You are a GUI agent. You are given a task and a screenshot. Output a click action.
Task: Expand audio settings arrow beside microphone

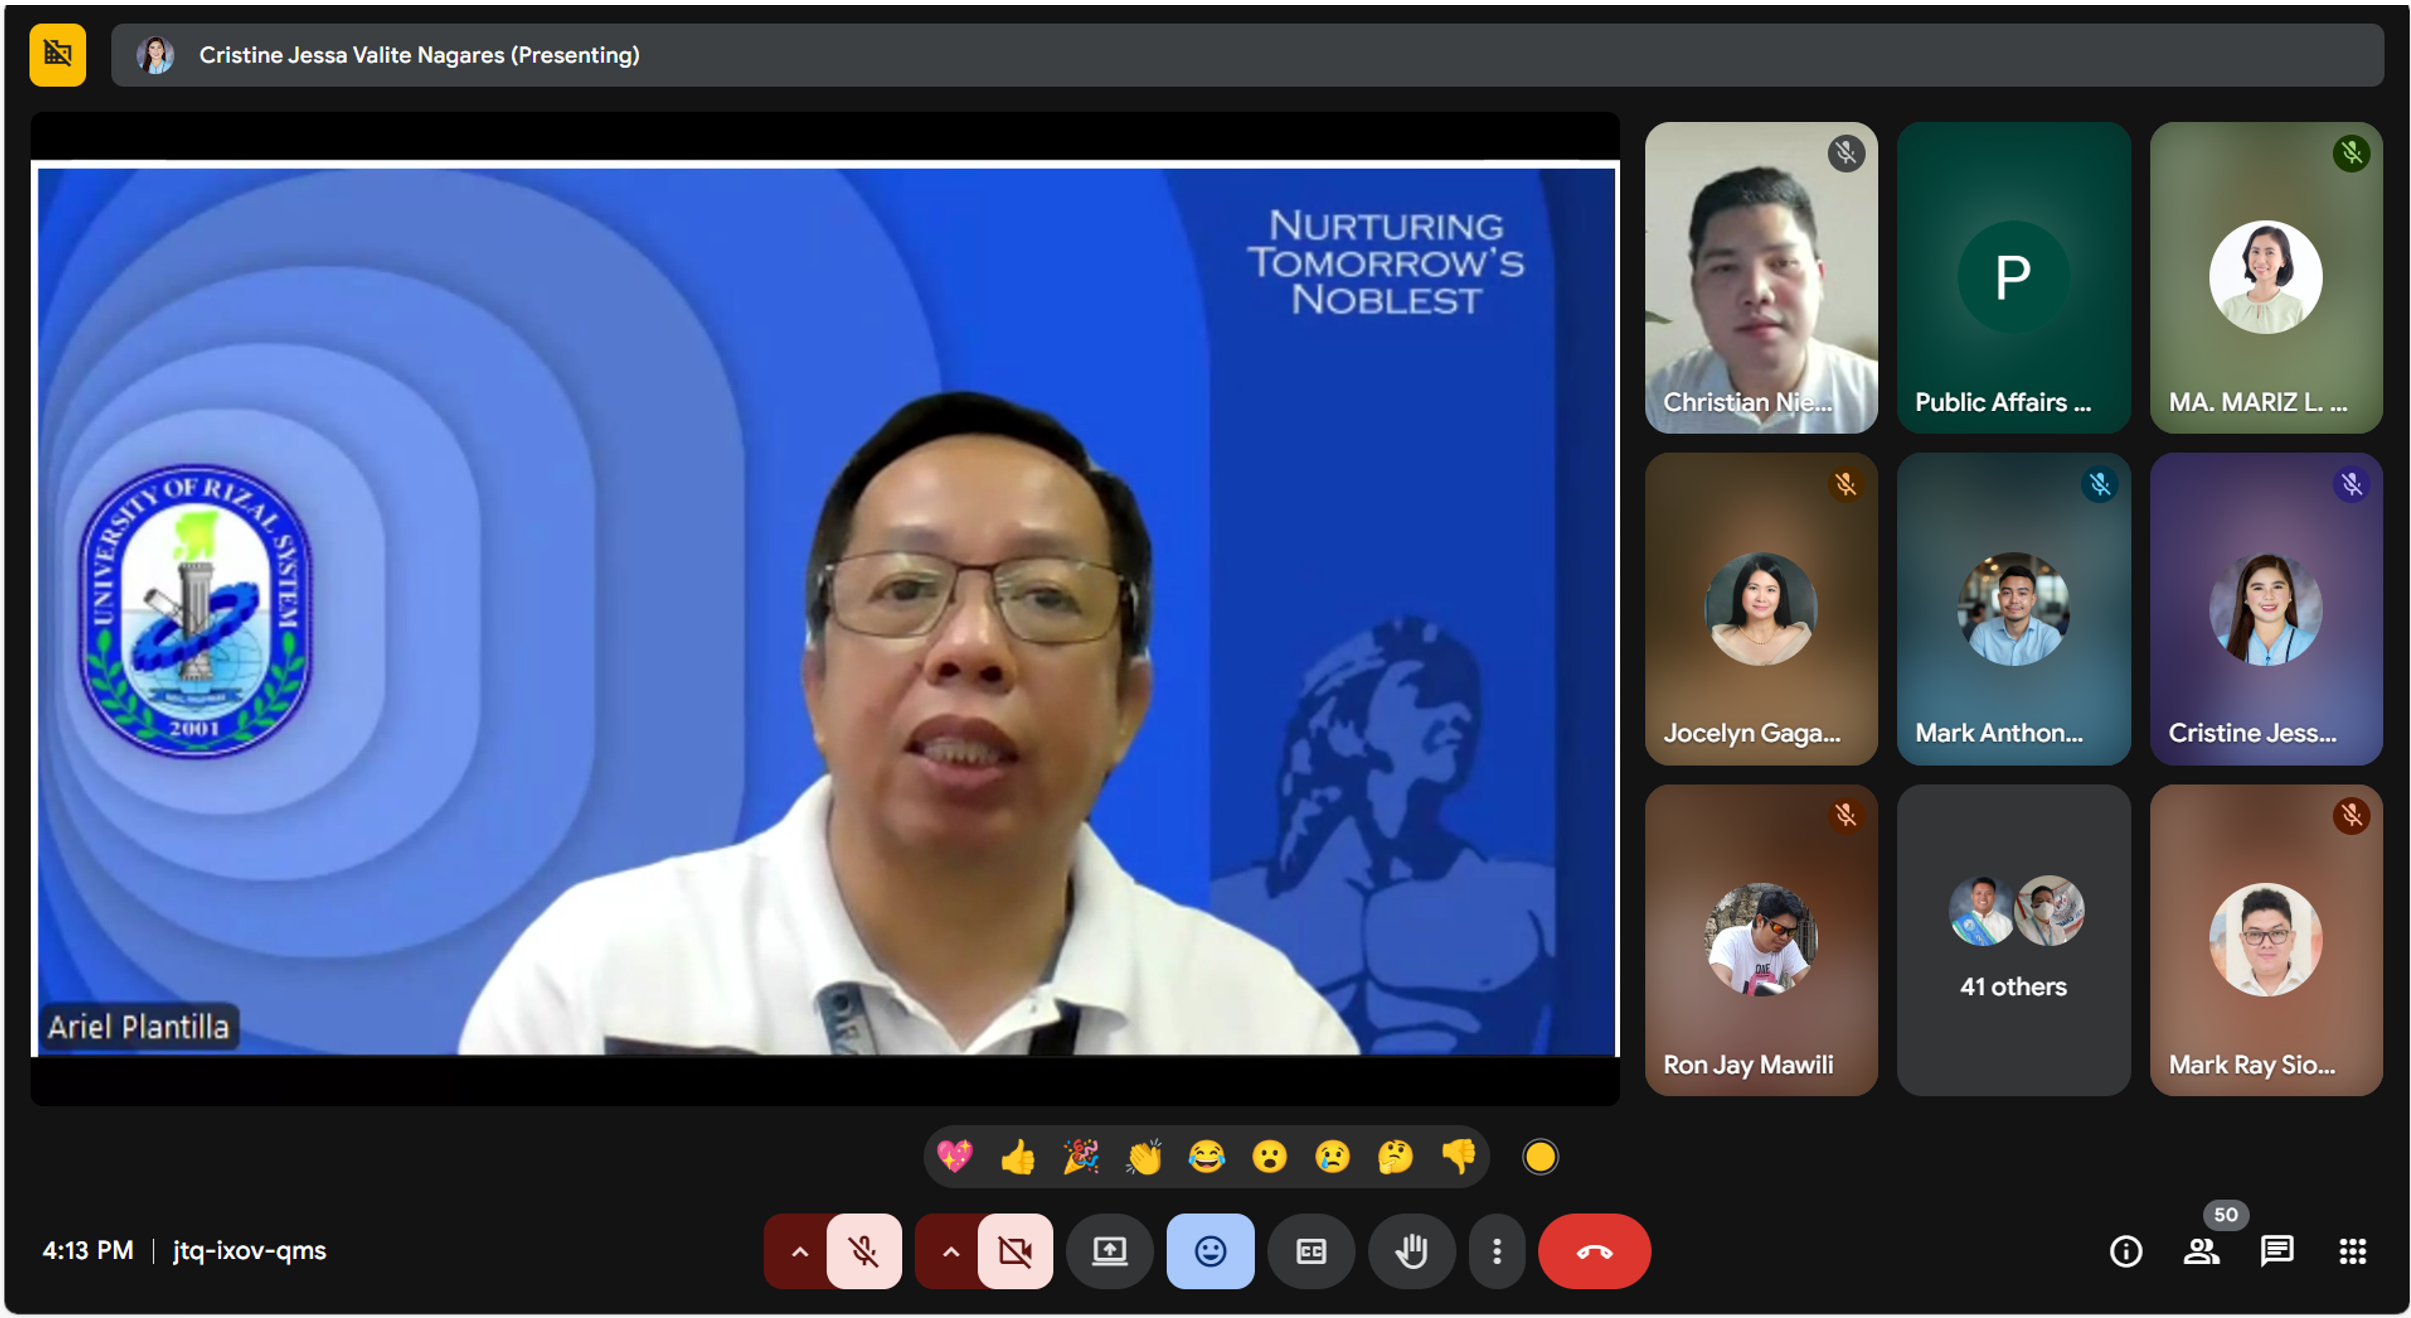coord(798,1251)
